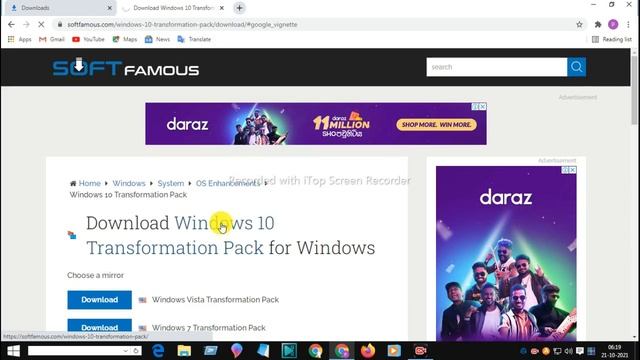Viewport: 640px width, 360px height.
Task: Click the blue search magnifier button
Action: coord(576,67)
